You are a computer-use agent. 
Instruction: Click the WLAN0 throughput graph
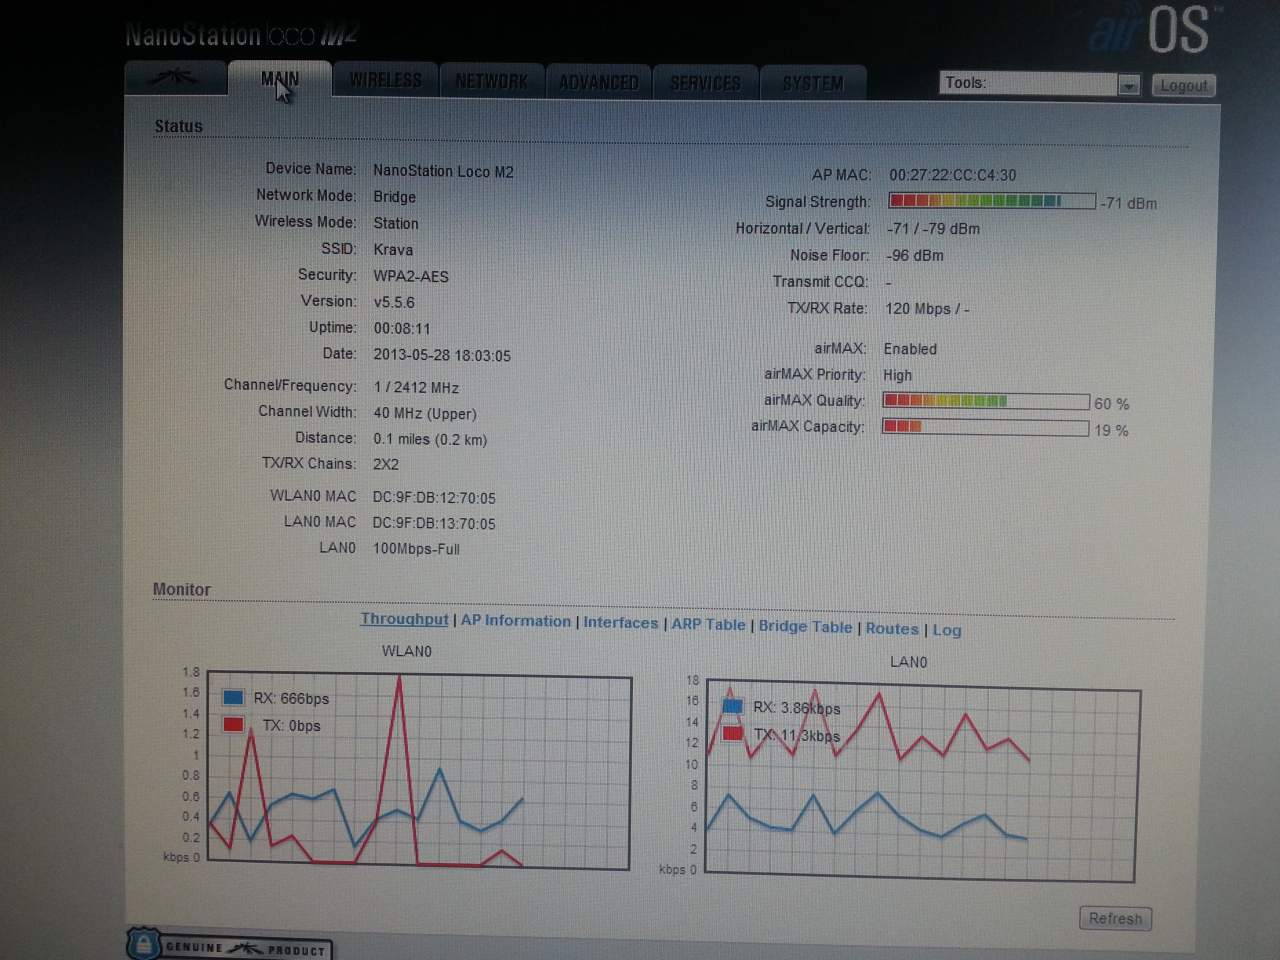click(x=420, y=772)
